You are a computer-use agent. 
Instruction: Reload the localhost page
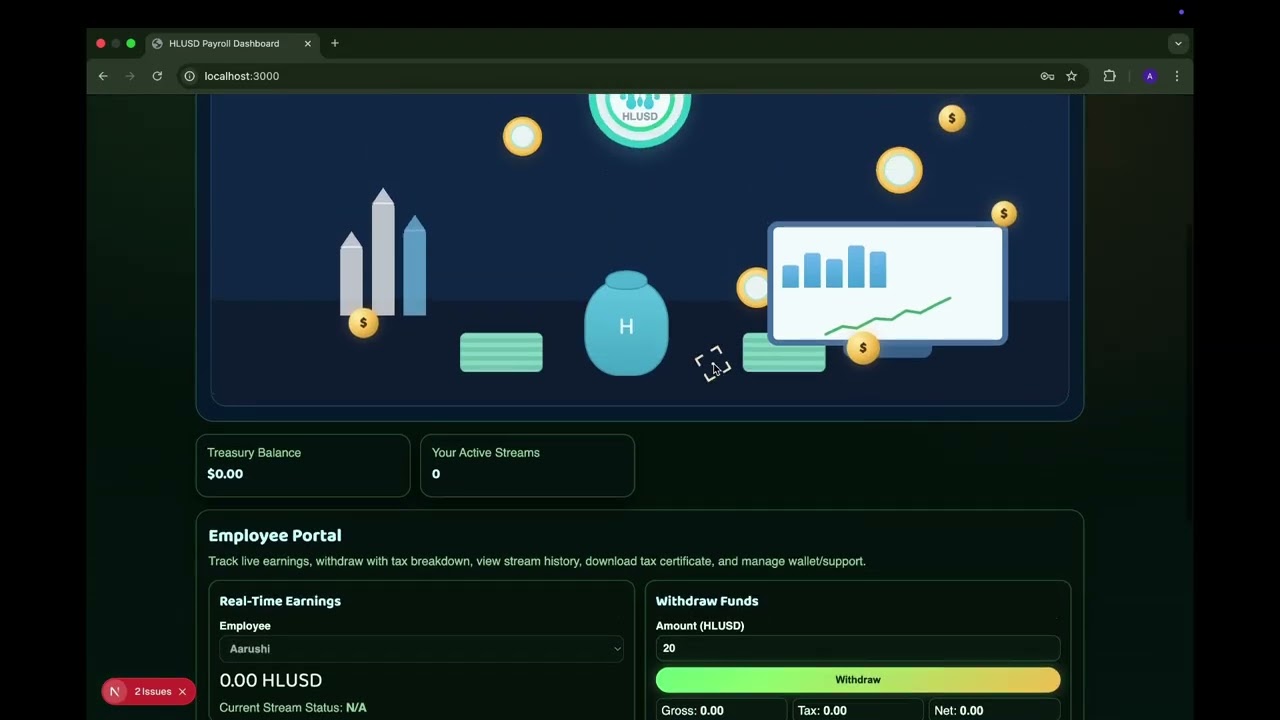(157, 76)
